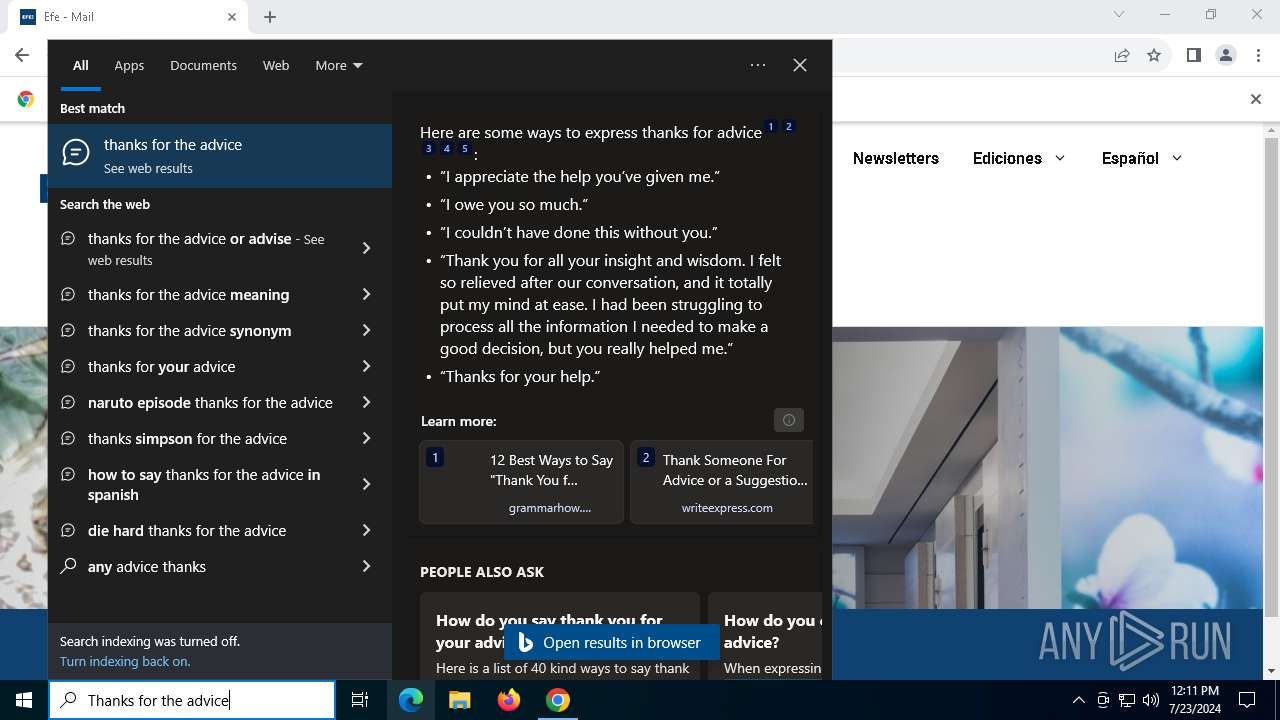
Task: Open citation reference number 2
Action: coord(789,127)
